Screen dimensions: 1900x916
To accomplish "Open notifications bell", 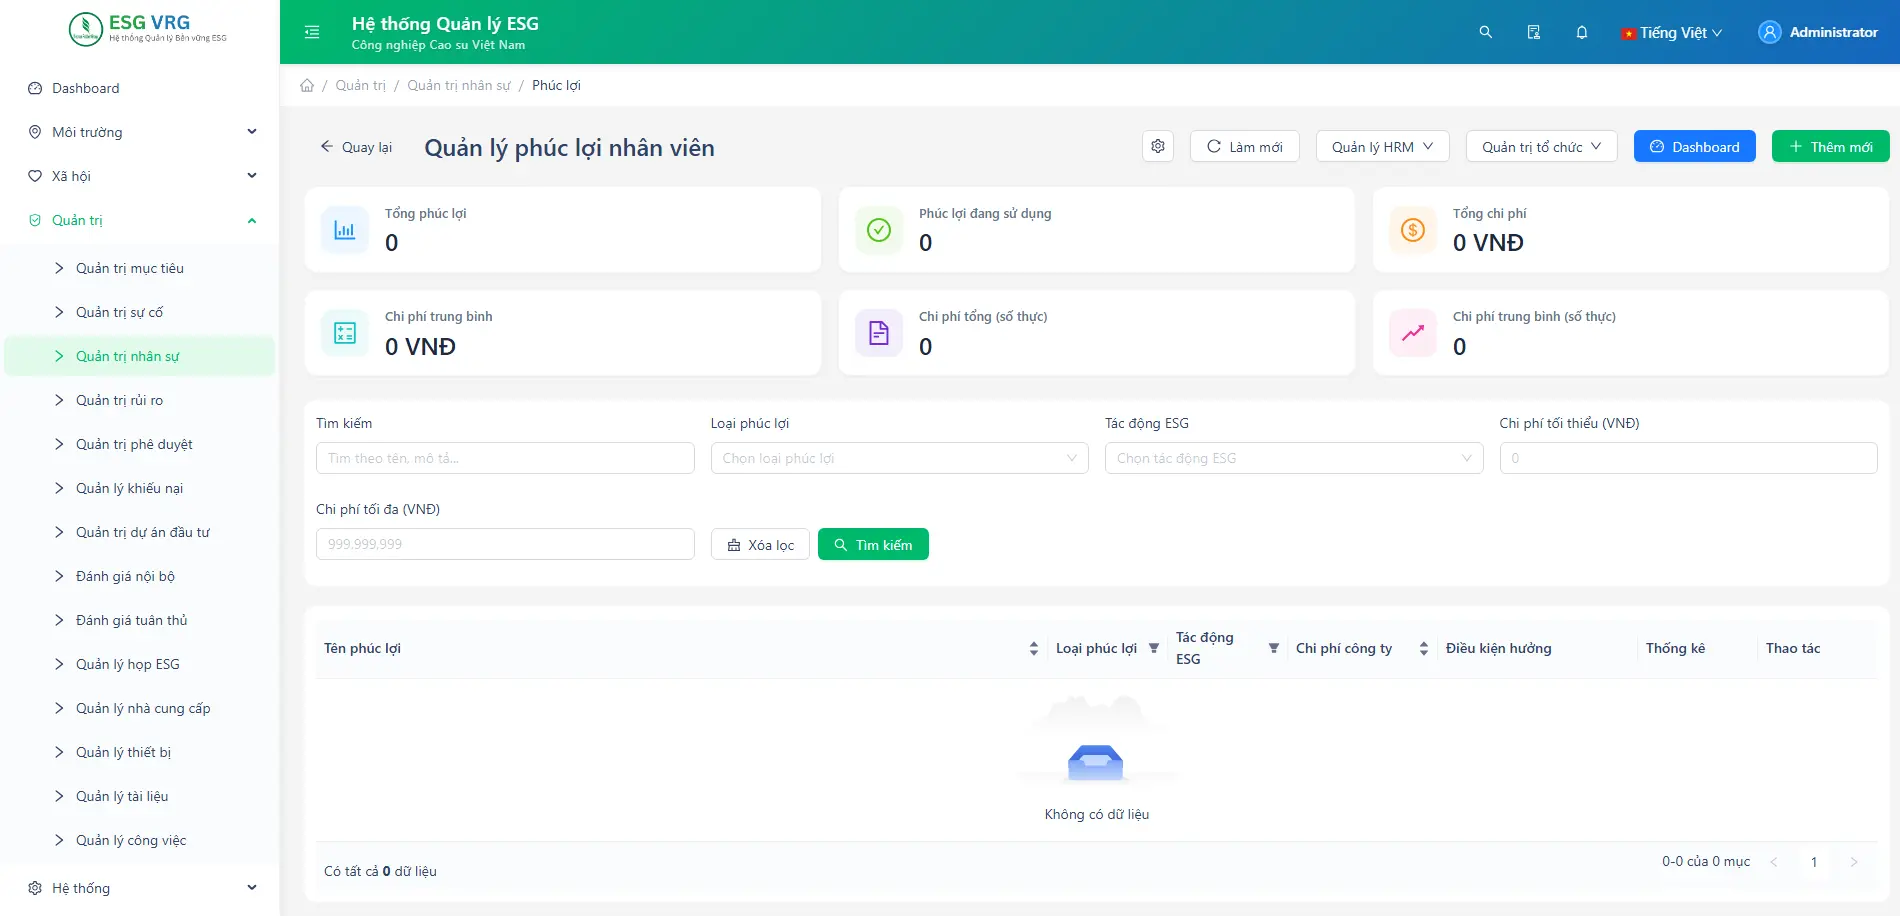I will 1582,32.
